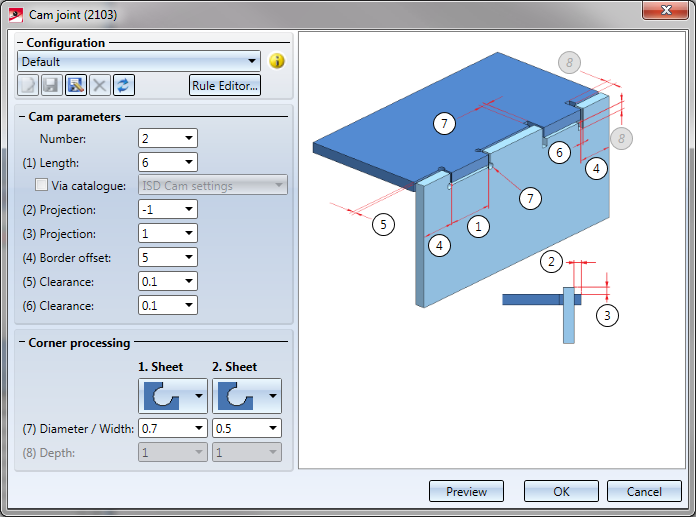Close the Cam joint dialog
Viewport: 696px width, 517px height.
(x=666, y=10)
